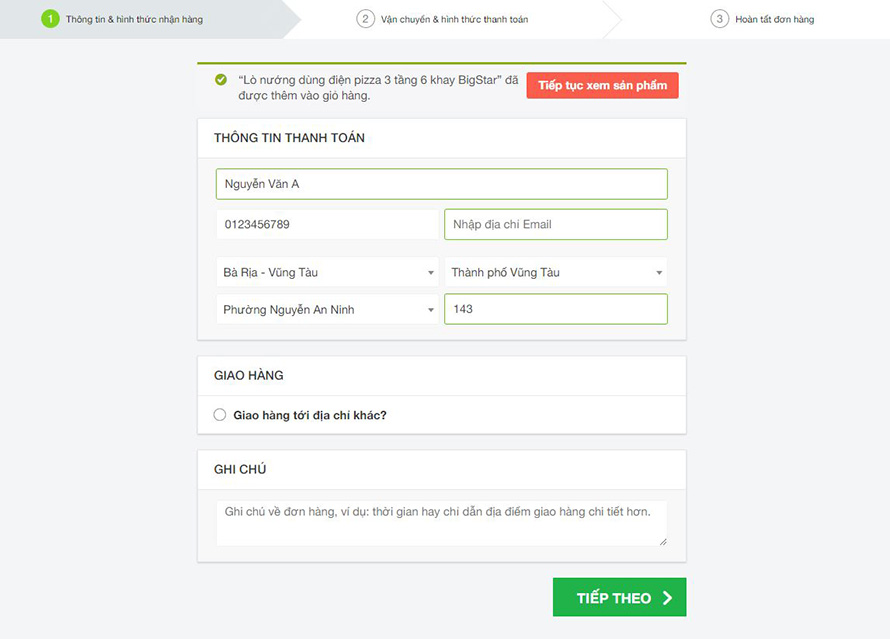Select 'Giao hàng tới địa chỉ khác?' radio
This screenshot has width=890, height=639.
(x=220, y=415)
